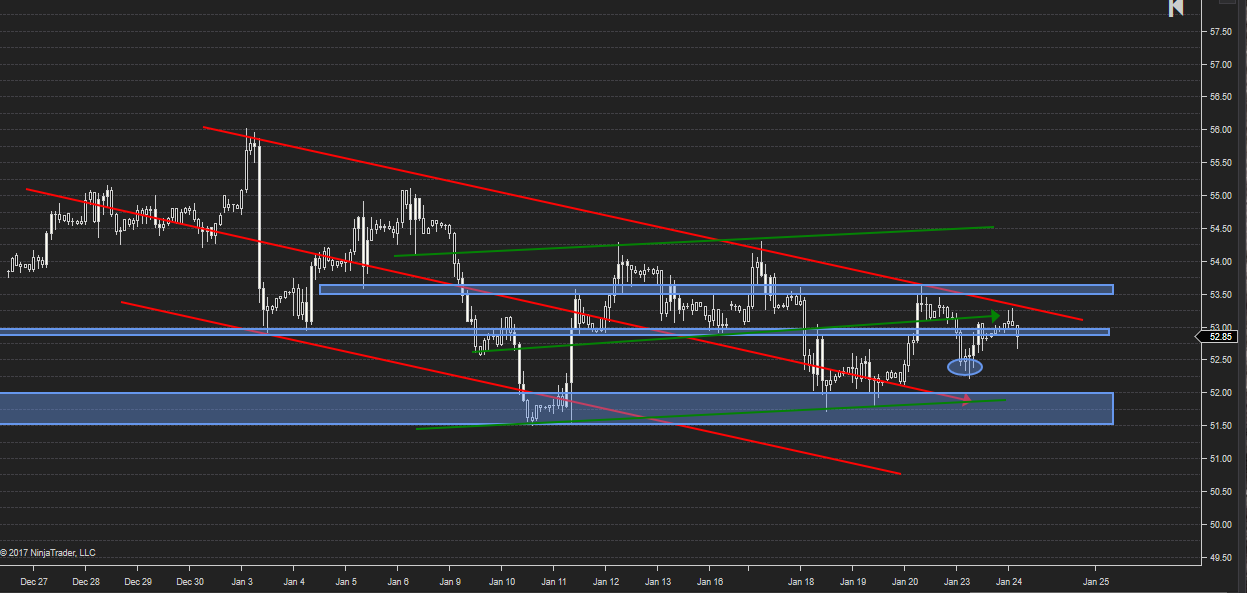Select the large blue support zone rectangle
The image size is (1247, 593).
coord(556,408)
